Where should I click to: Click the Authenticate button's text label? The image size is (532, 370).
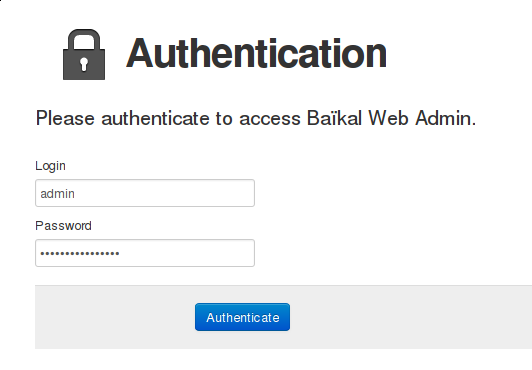tap(243, 317)
